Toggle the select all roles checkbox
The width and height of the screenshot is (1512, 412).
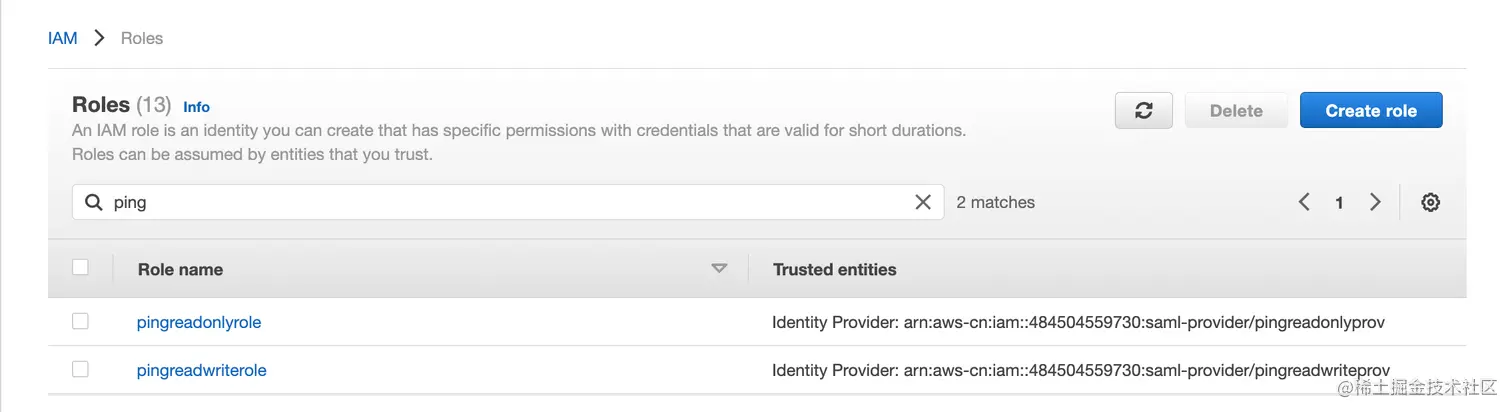coord(80,267)
